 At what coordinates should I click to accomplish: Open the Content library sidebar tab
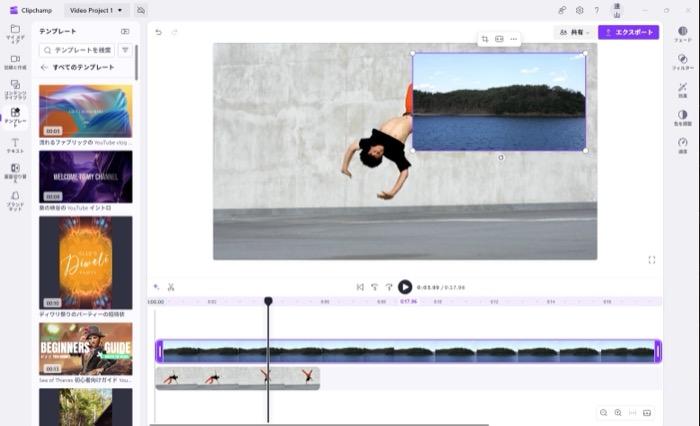point(15,89)
